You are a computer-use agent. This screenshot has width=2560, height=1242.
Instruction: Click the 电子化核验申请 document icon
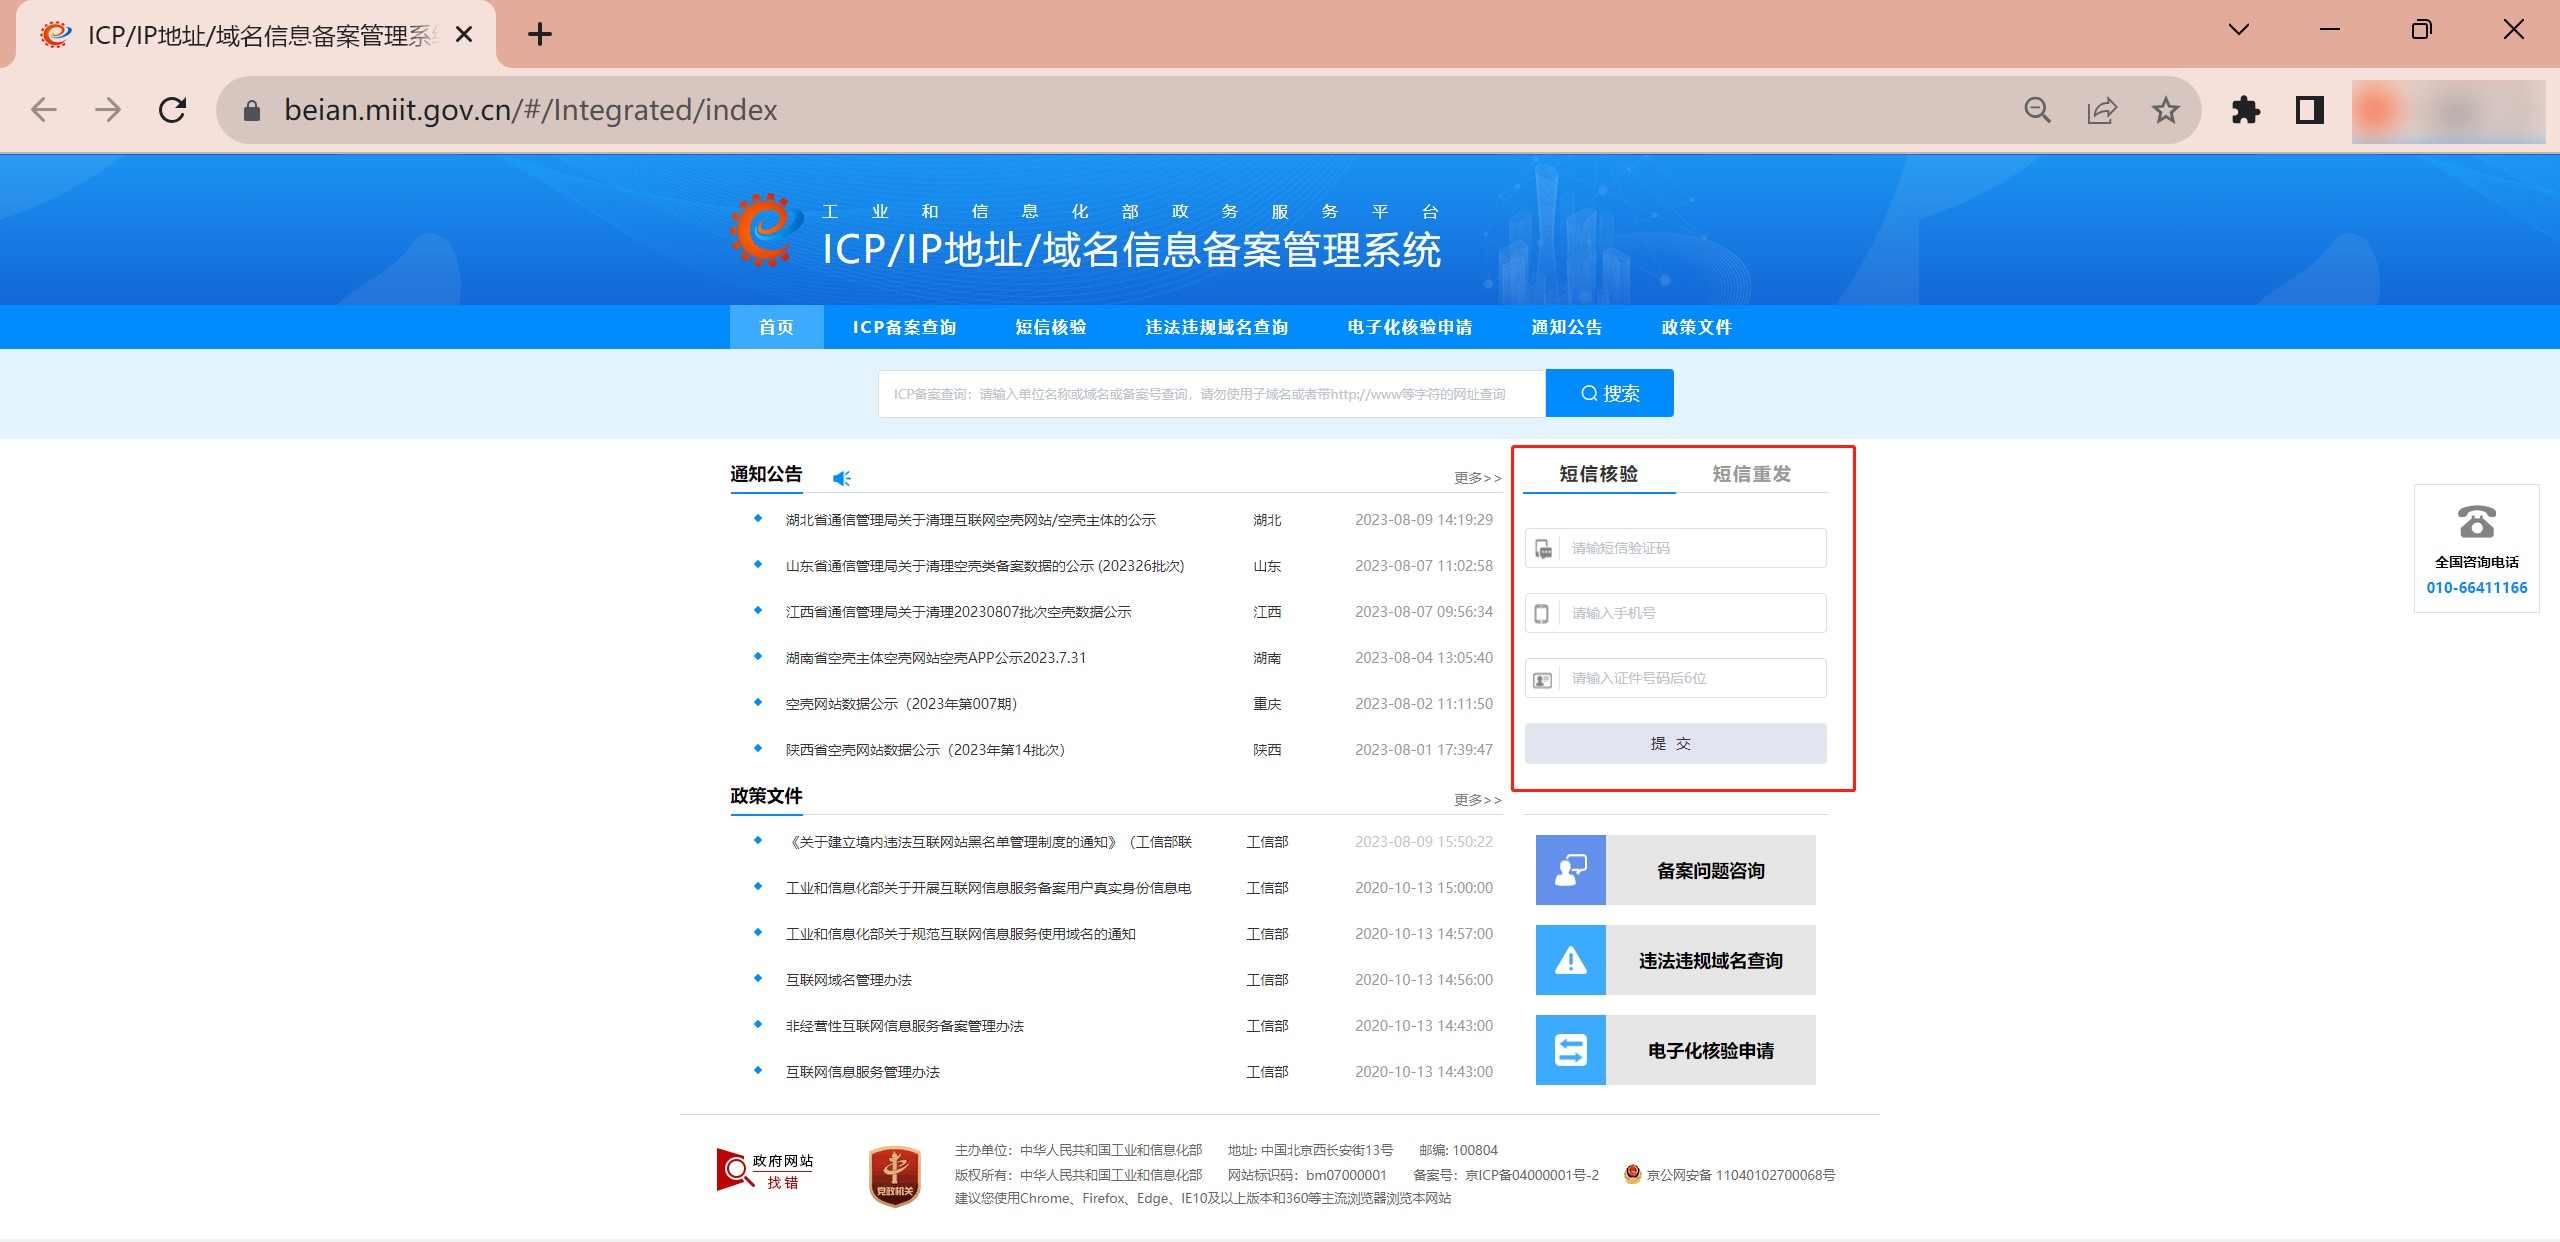click(1569, 1049)
